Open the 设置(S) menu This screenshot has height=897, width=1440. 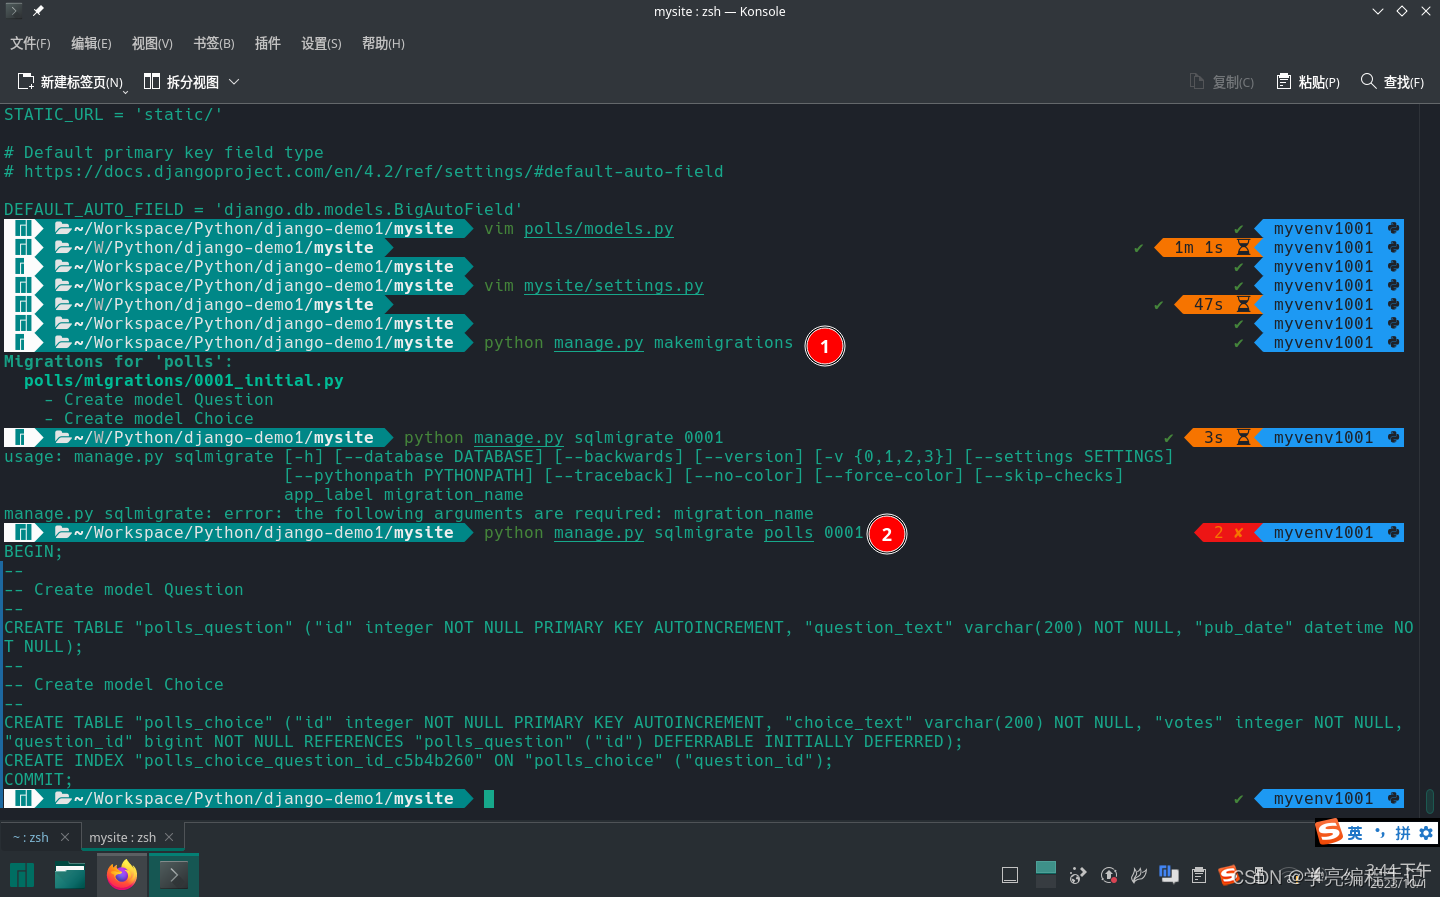pos(321,43)
